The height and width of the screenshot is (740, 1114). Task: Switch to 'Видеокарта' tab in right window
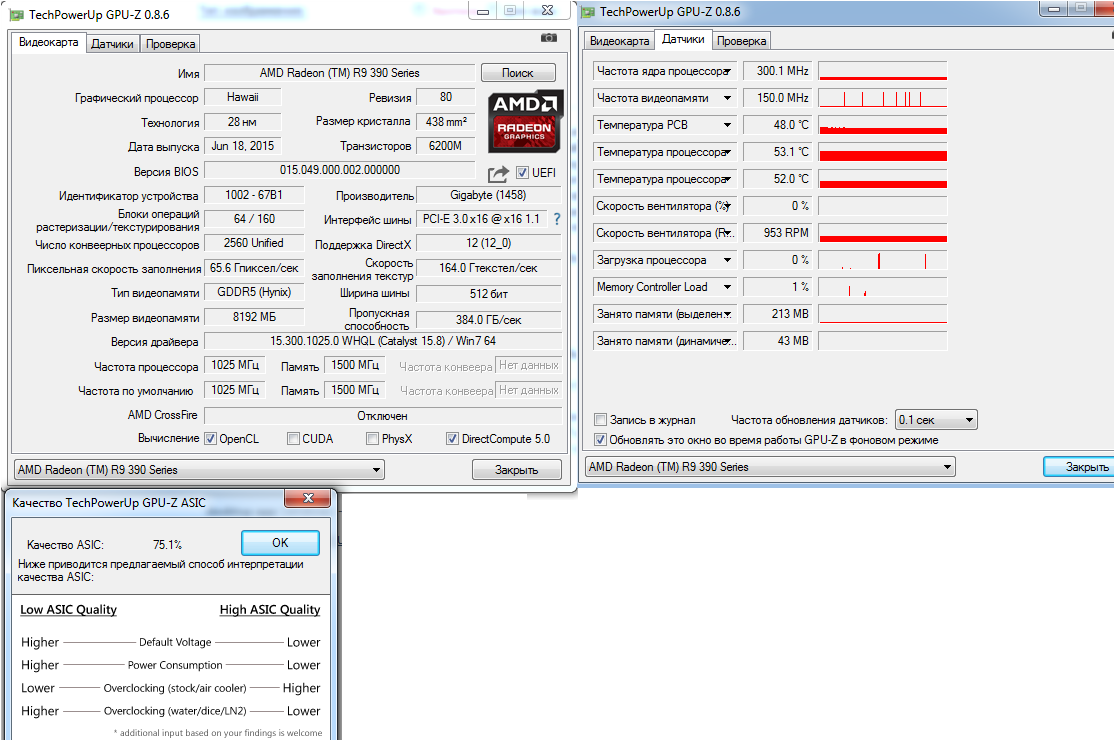tap(620, 41)
